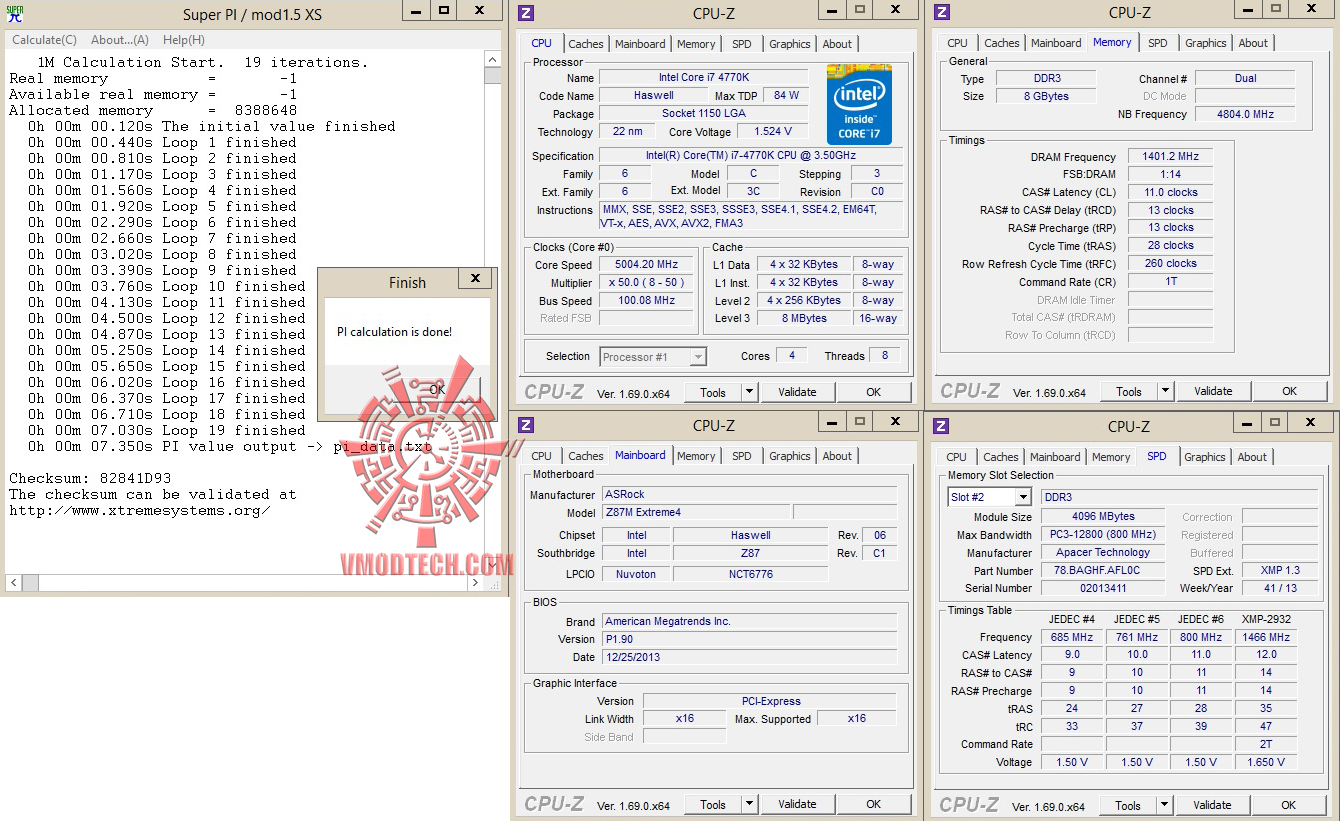Viewport: 1340px width, 821px height.
Task: Confirm OK in Finish dialog
Action: coord(438,390)
